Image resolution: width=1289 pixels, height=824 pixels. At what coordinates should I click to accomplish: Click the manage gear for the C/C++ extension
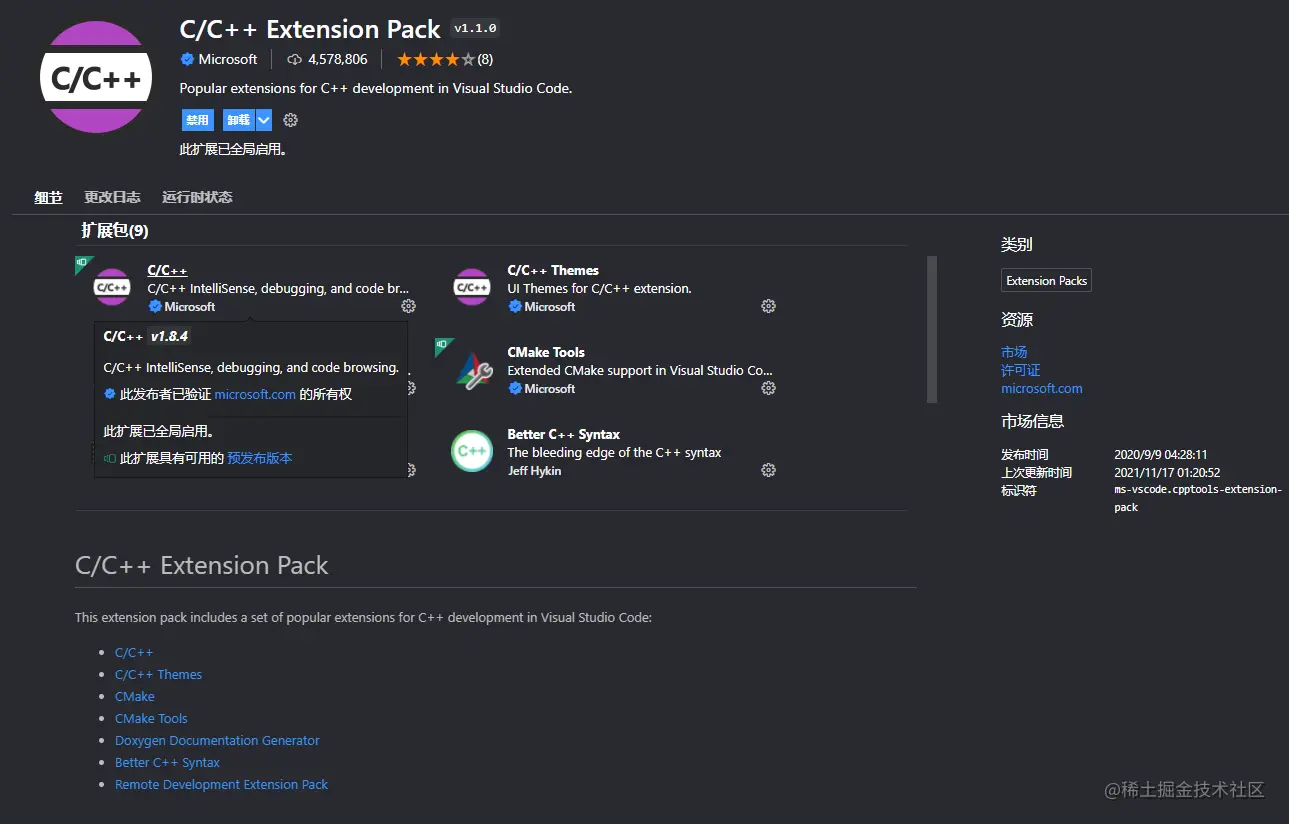[408, 306]
